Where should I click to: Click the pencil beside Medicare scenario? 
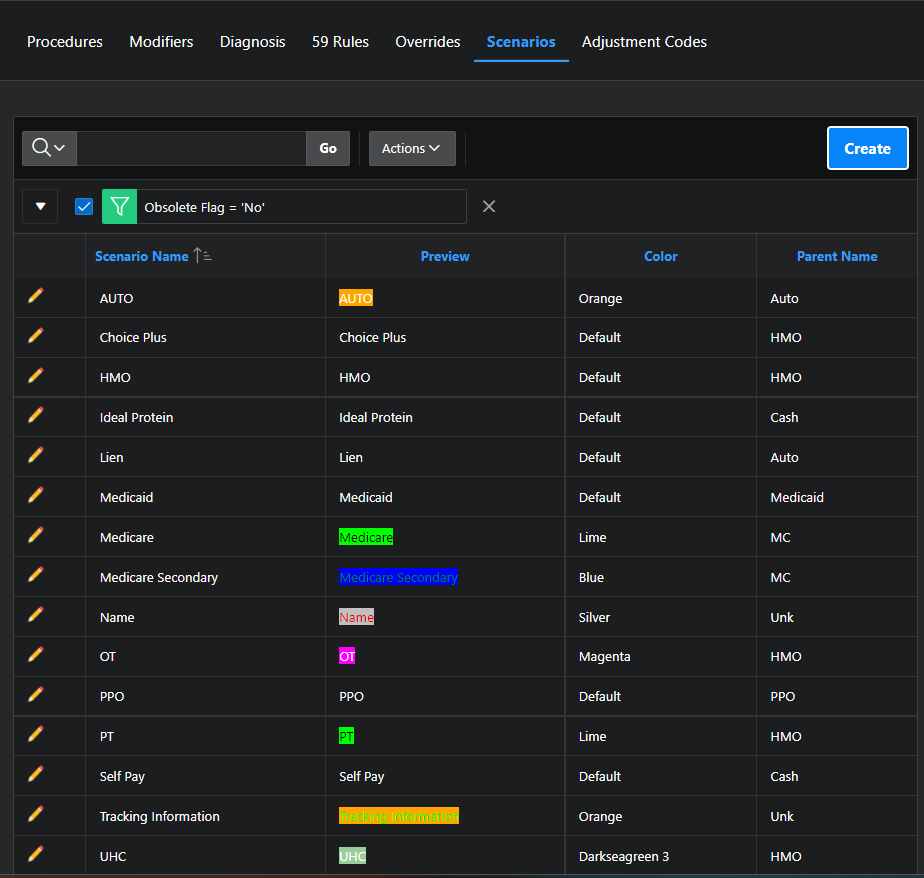click(x=36, y=535)
